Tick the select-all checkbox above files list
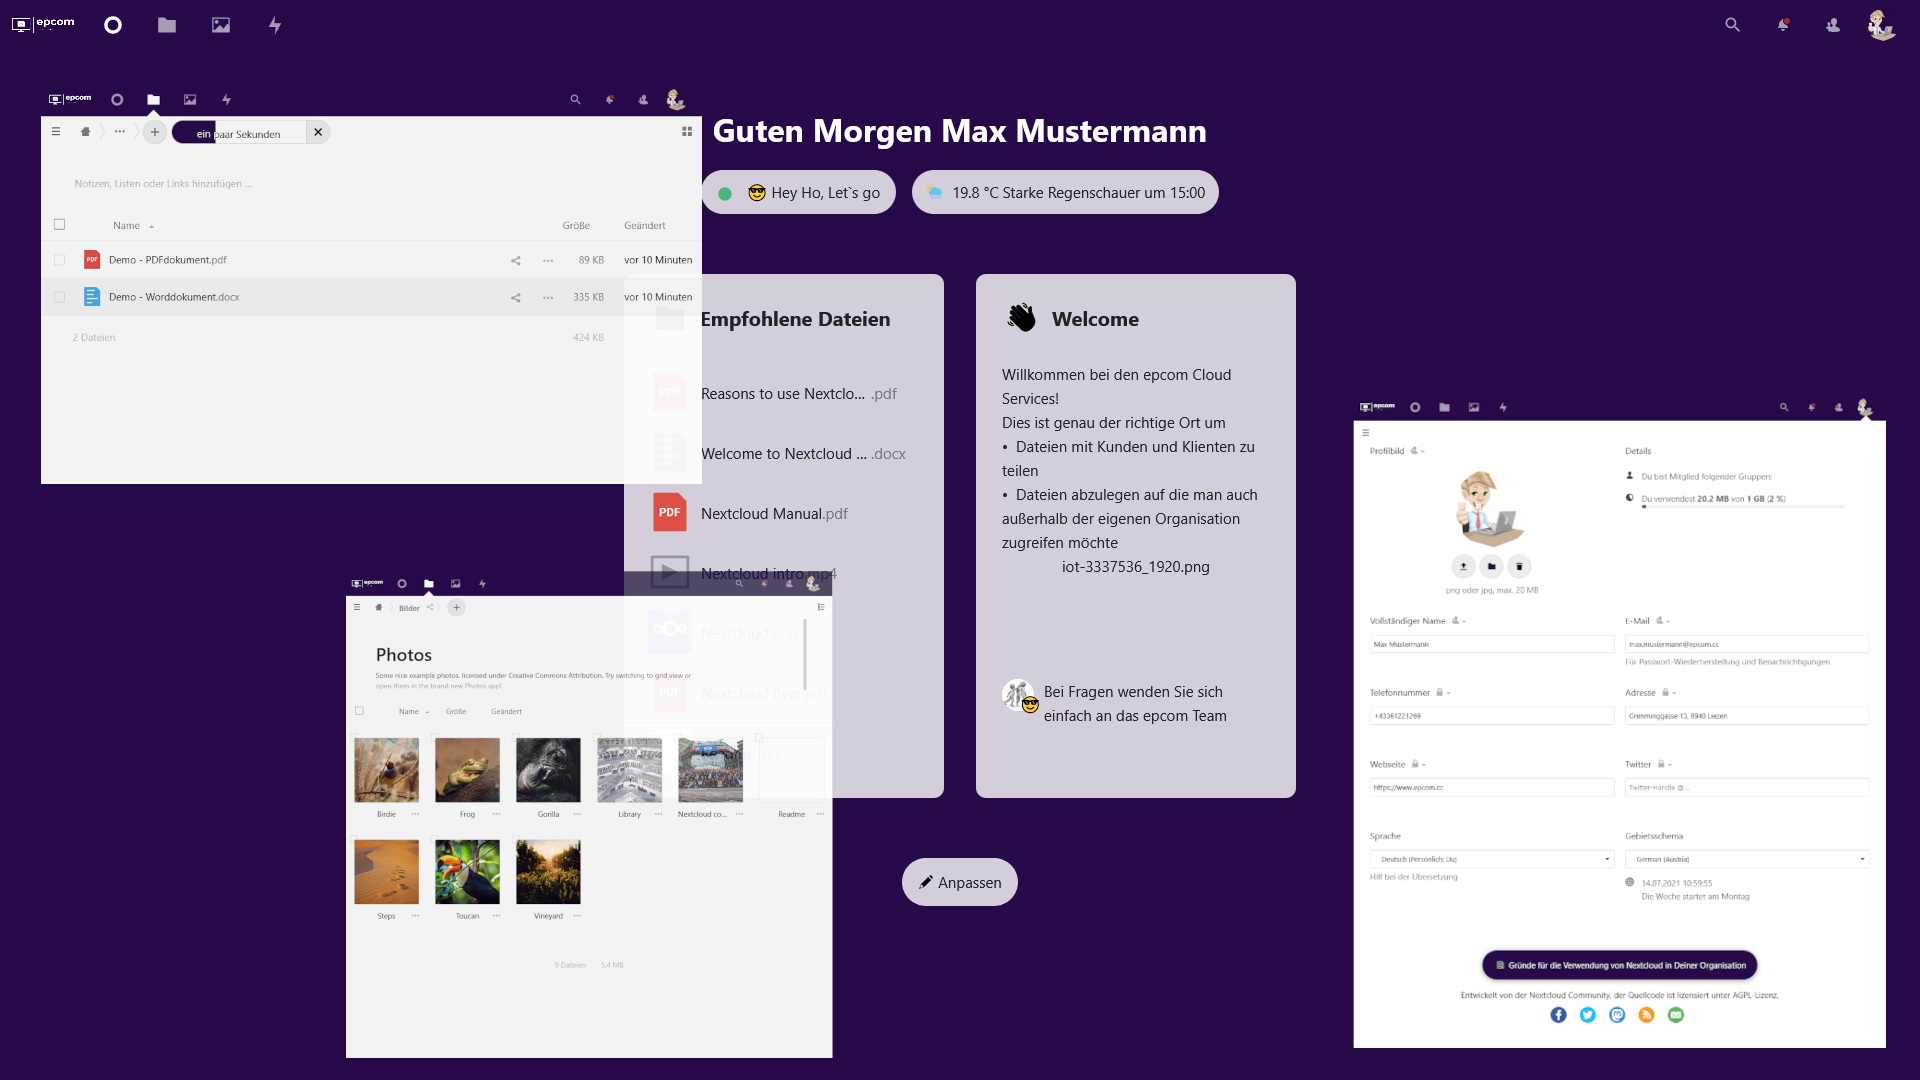 click(x=59, y=225)
